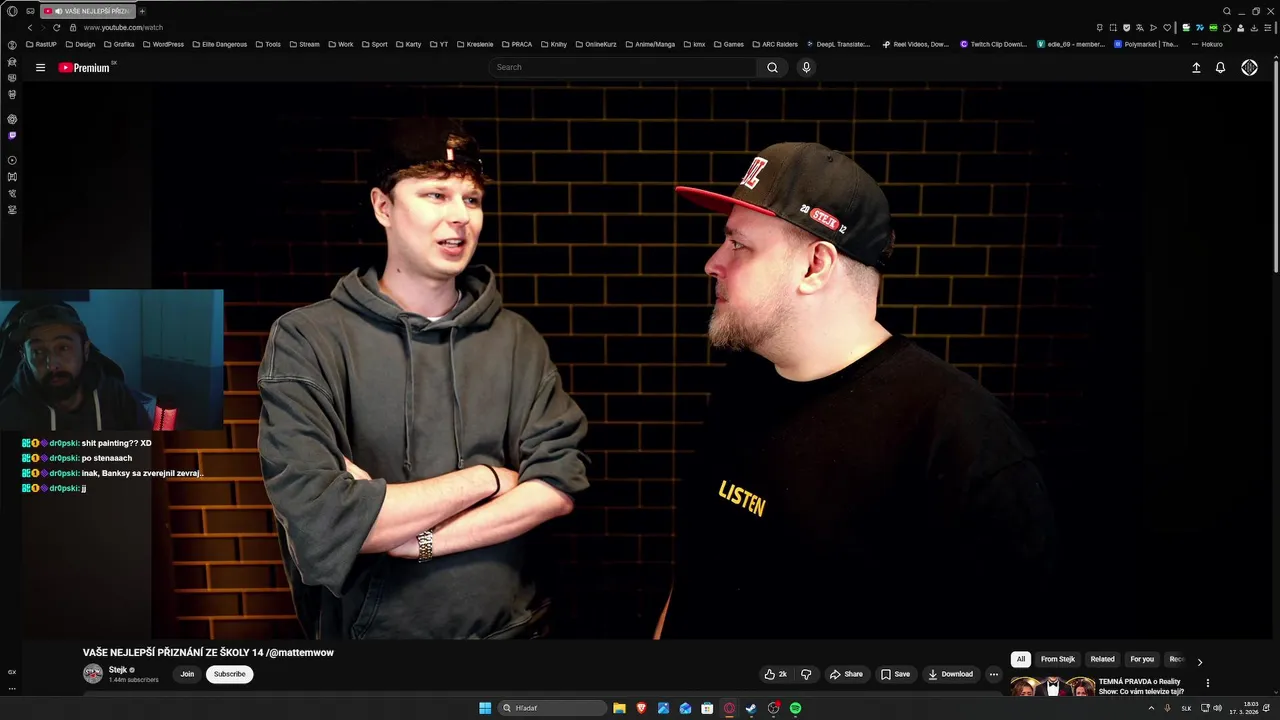Open the DeepL Translate bookmark
1280x720 pixels.
tap(837, 44)
